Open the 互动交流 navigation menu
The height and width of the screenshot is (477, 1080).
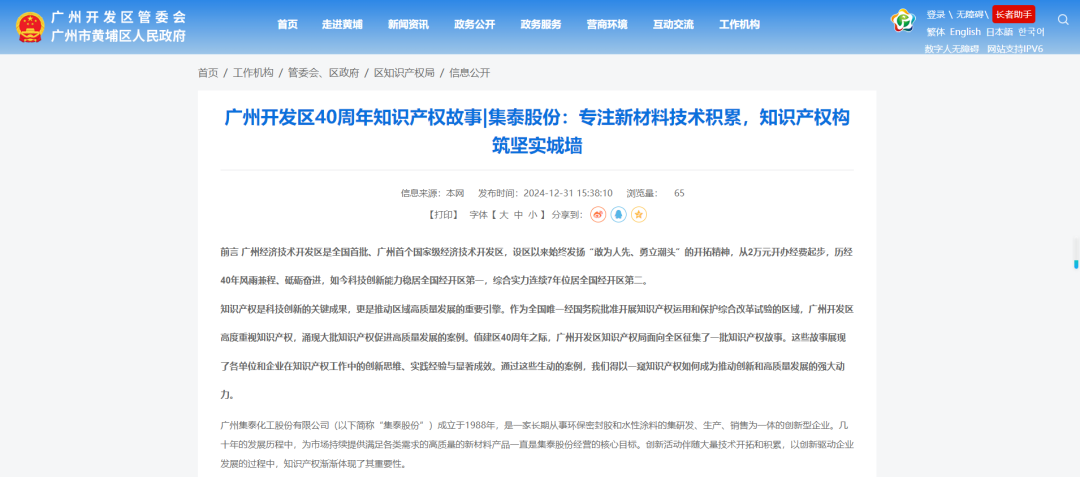[x=674, y=24]
